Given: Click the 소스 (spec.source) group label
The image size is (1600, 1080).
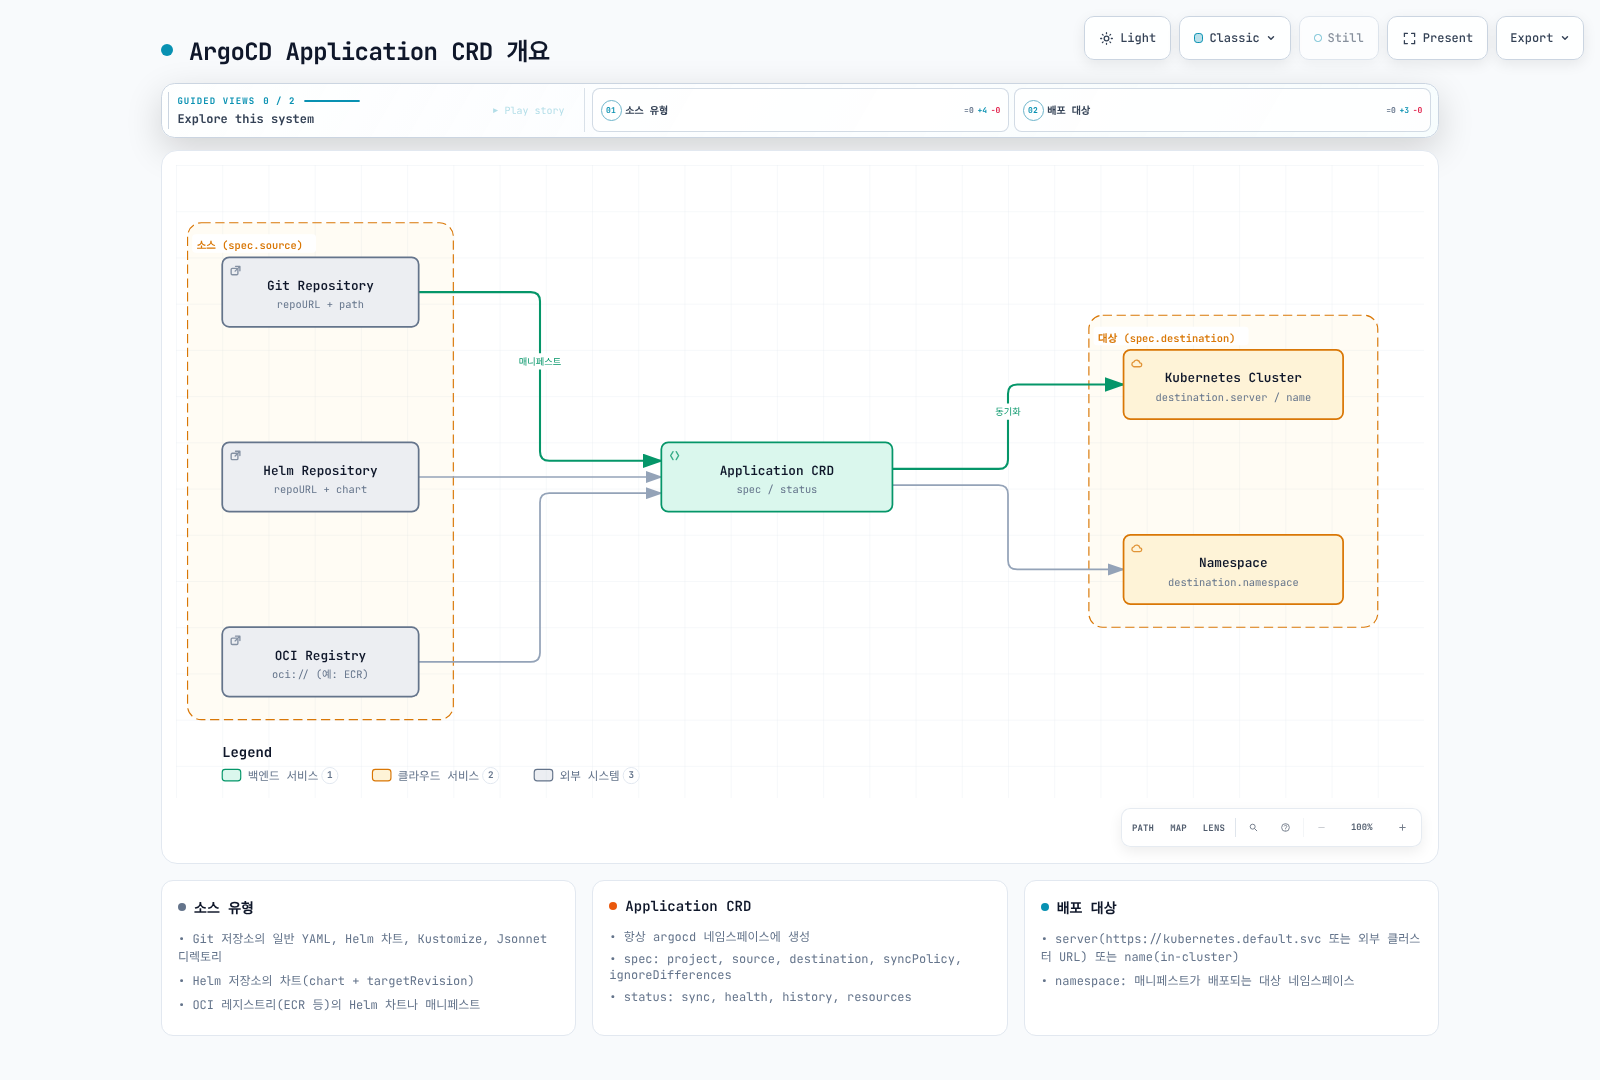Looking at the screenshot, I should click(x=249, y=246).
